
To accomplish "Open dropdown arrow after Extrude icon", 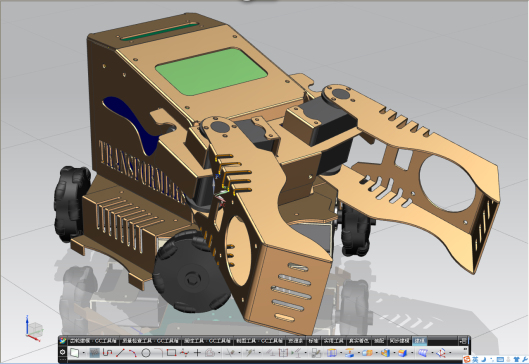I will tap(341, 353).
